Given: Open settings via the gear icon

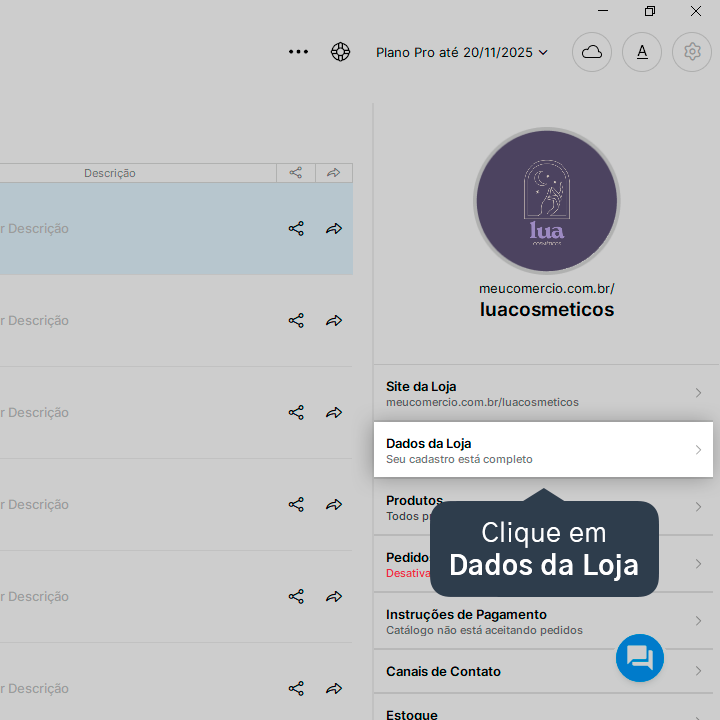Looking at the screenshot, I should point(692,52).
